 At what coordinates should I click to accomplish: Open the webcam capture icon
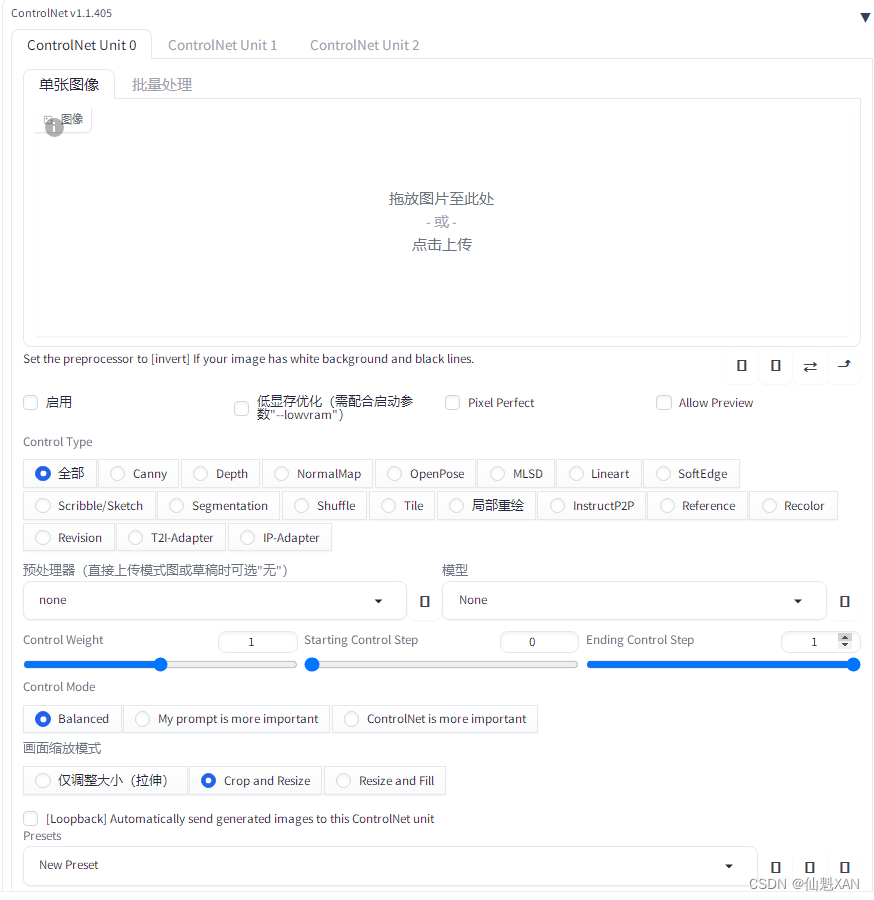[741, 366]
